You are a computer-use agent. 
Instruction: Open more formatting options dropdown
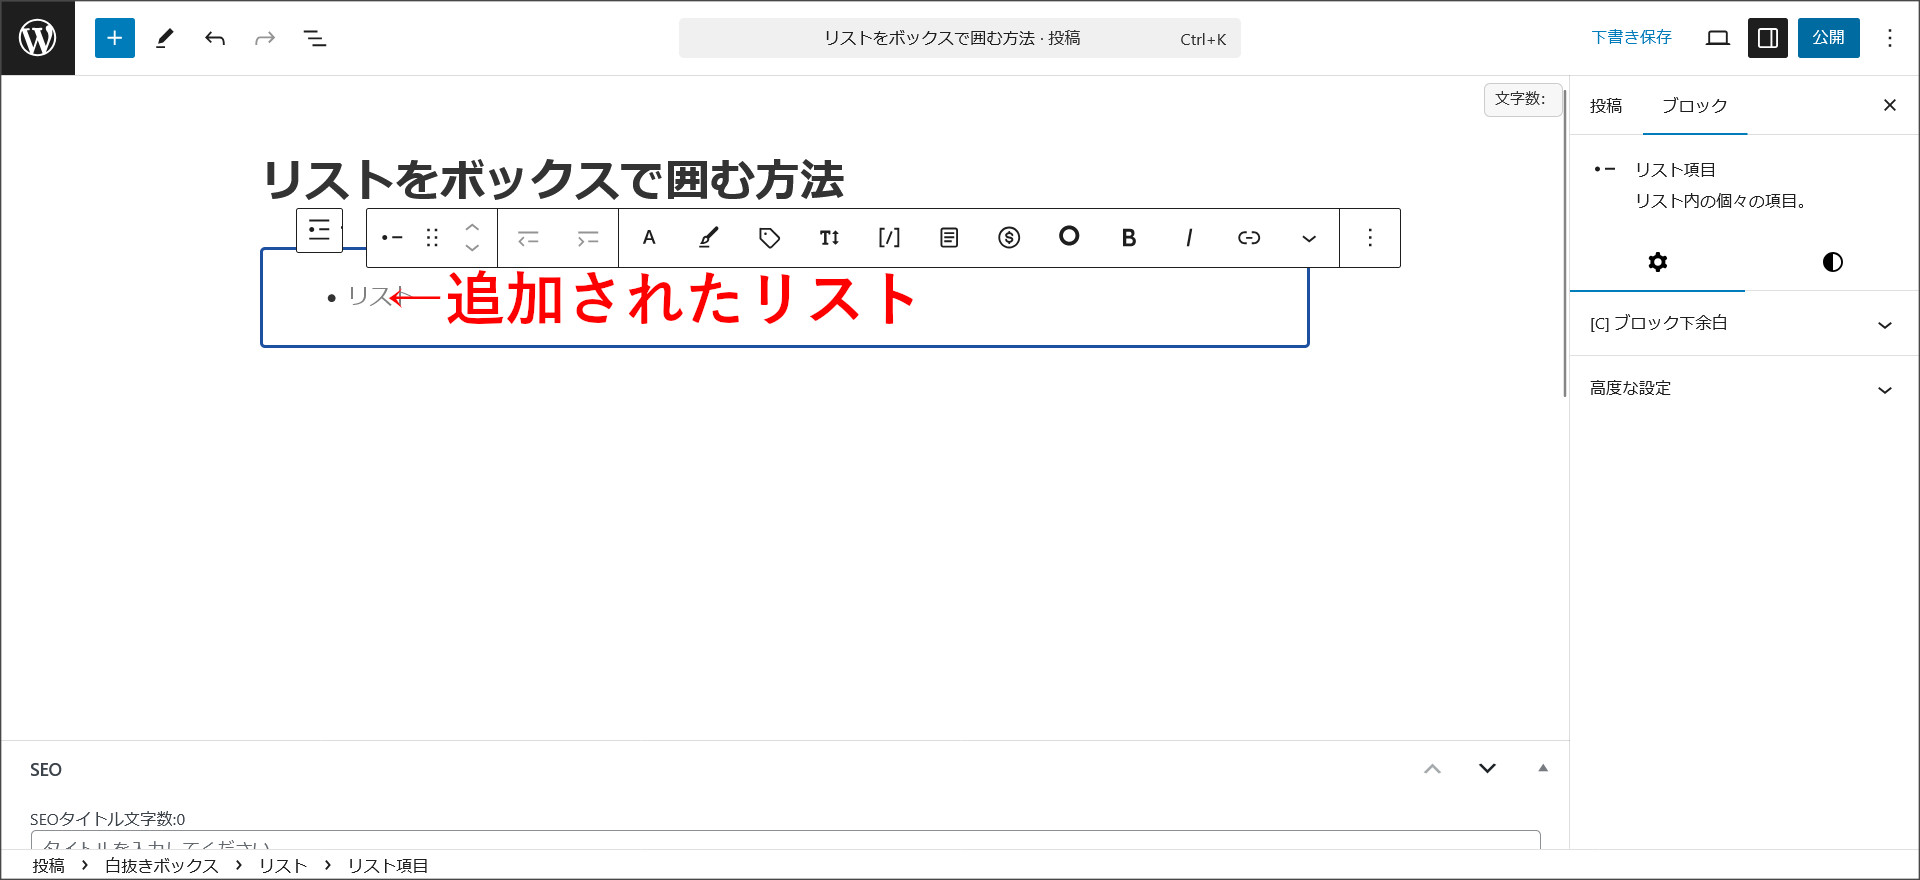[x=1309, y=238]
